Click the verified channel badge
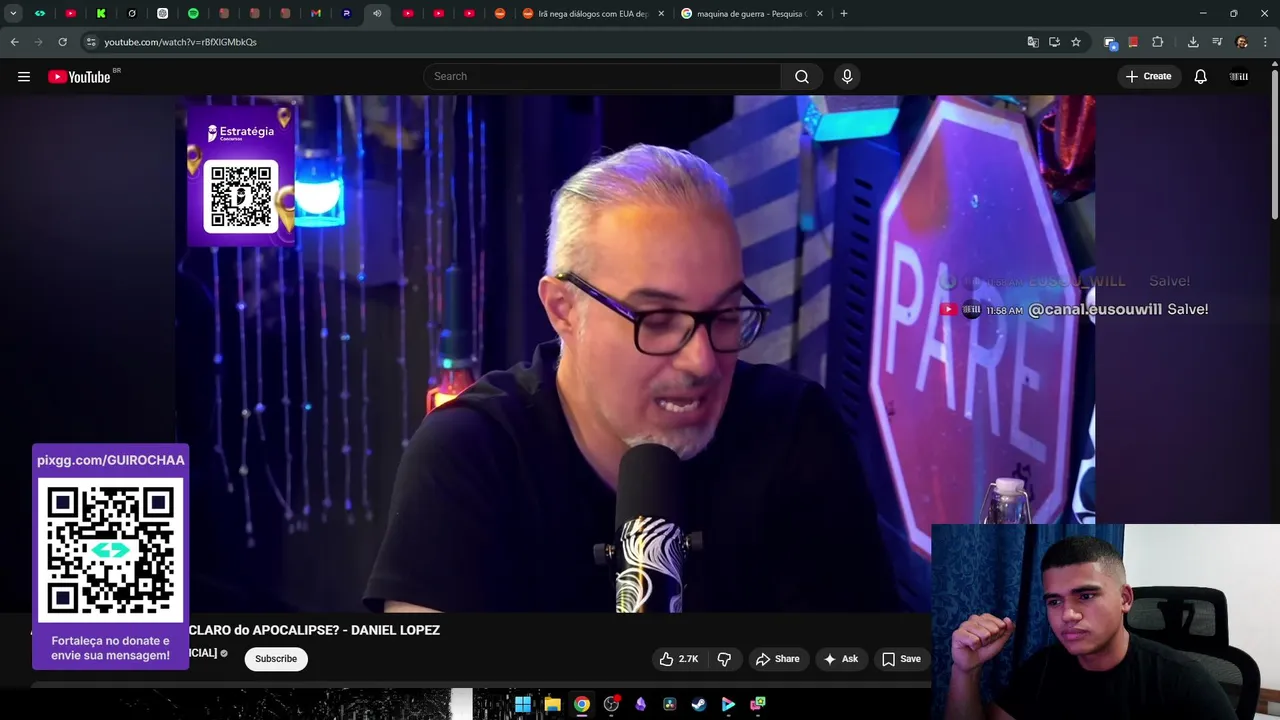Screen dimensions: 1280x720 [224, 654]
